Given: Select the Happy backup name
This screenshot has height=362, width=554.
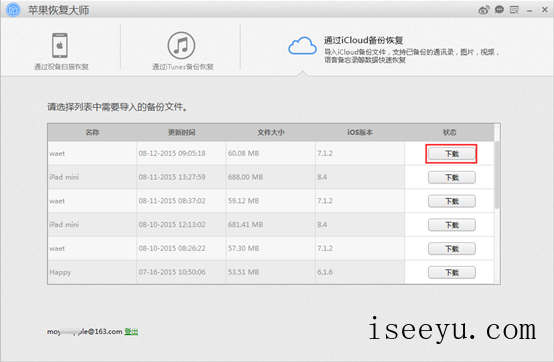Looking at the screenshot, I should (60, 273).
